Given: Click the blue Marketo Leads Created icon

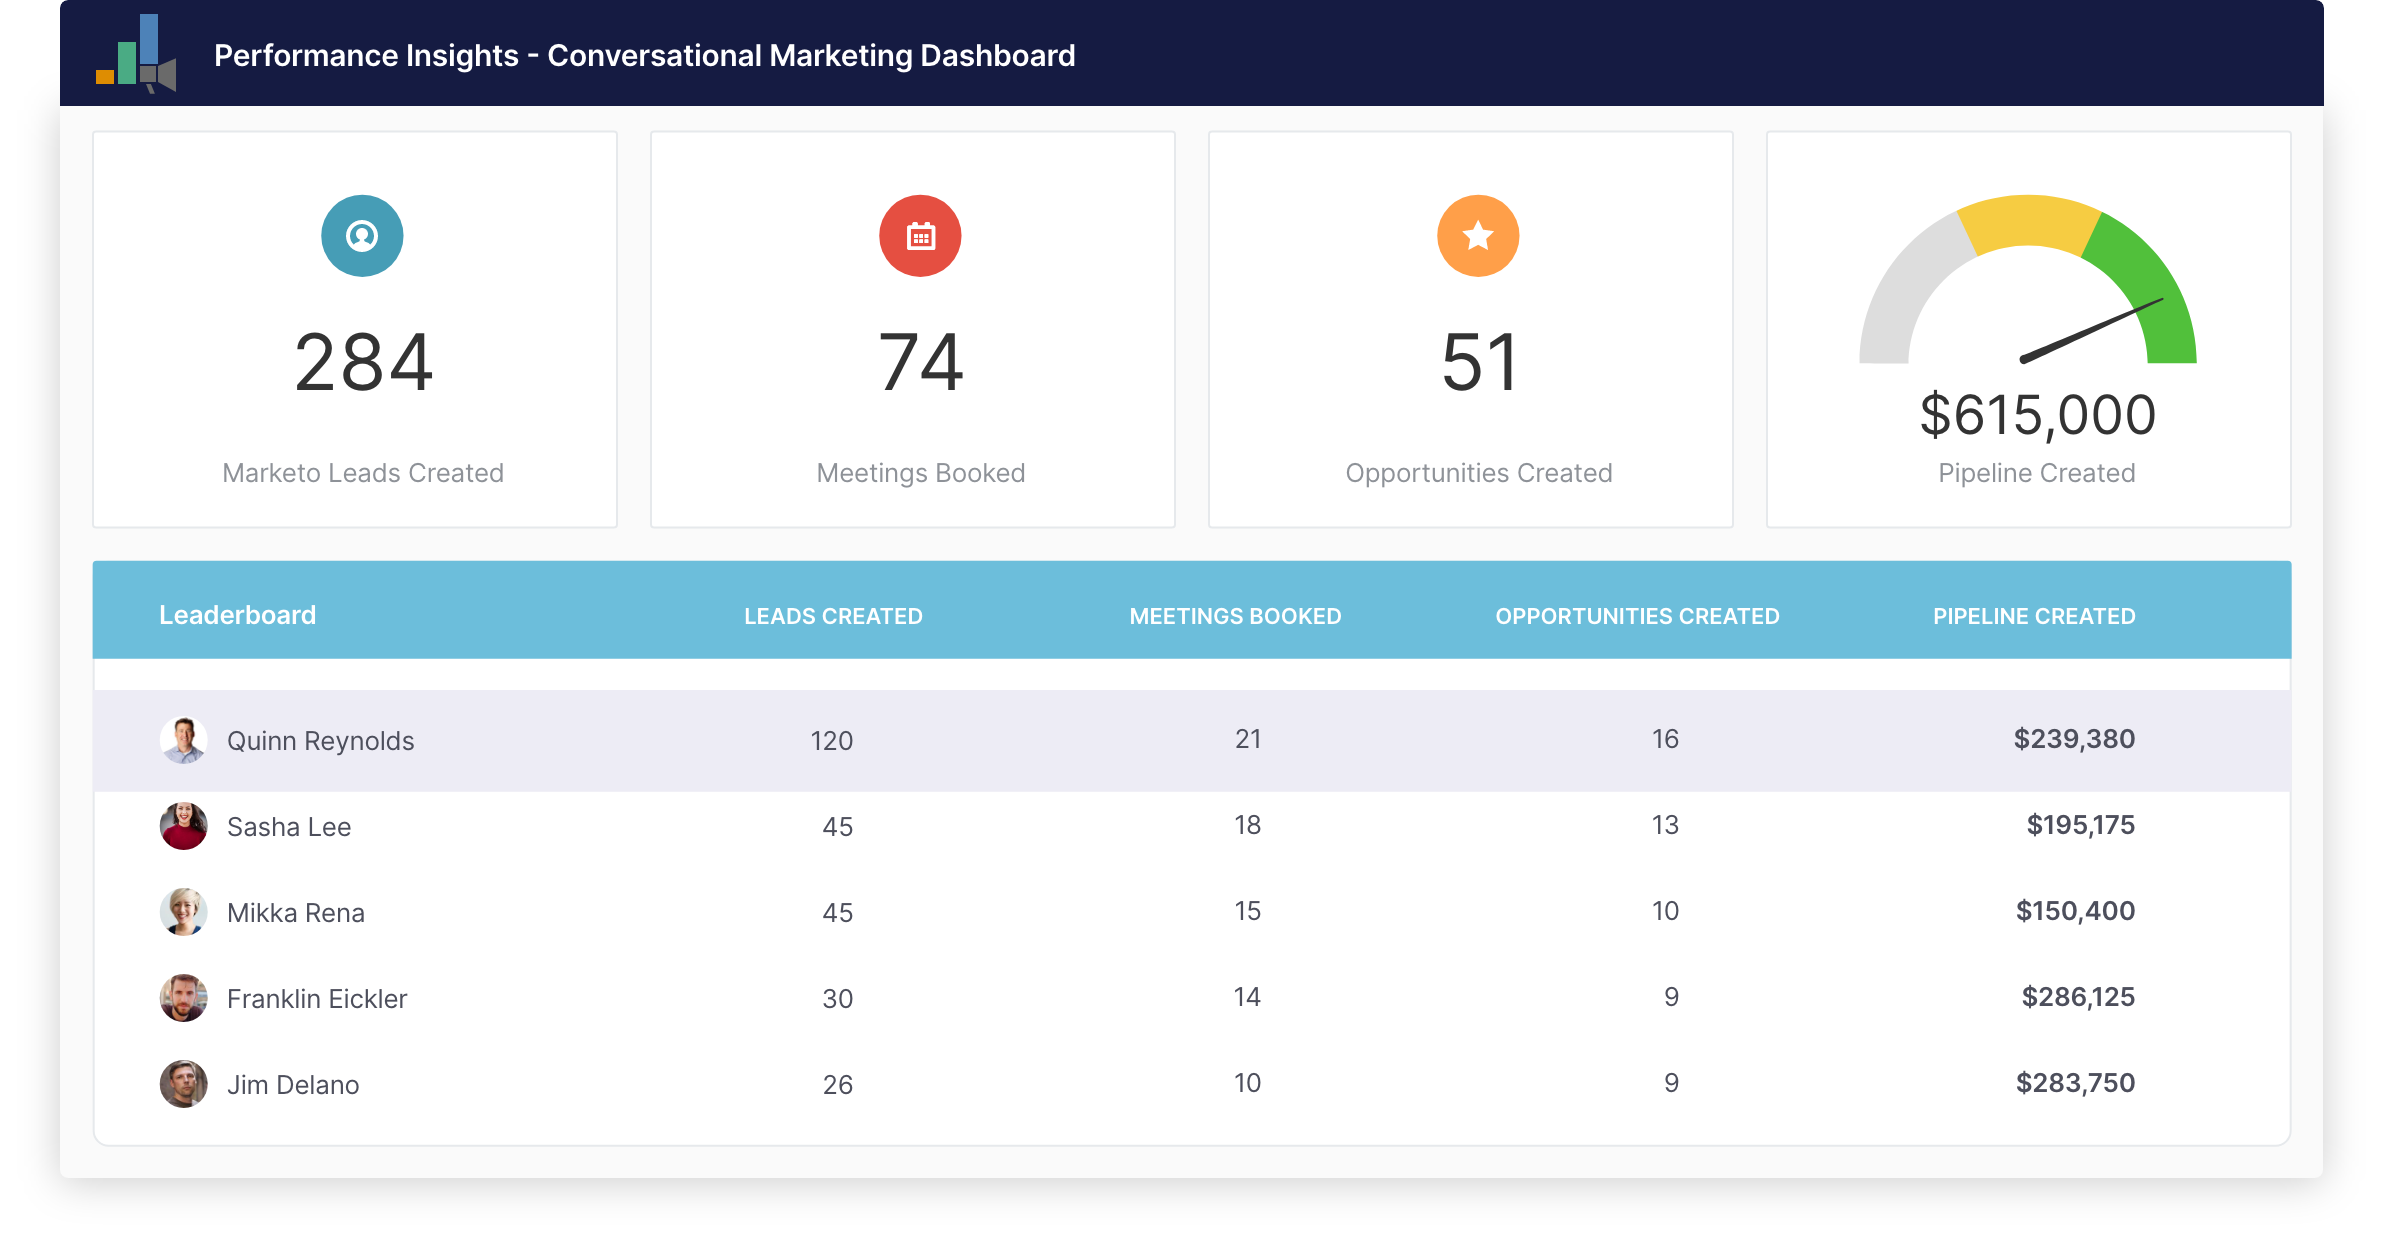Looking at the screenshot, I should click(362, 235).
